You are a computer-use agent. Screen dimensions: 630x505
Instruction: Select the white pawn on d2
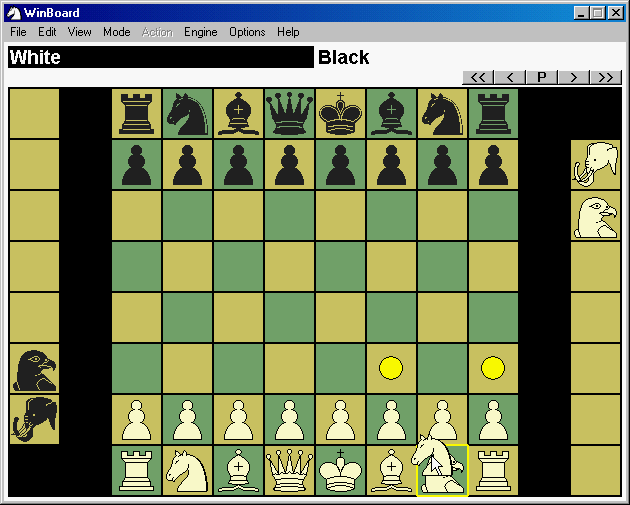(x=289, y=419)
